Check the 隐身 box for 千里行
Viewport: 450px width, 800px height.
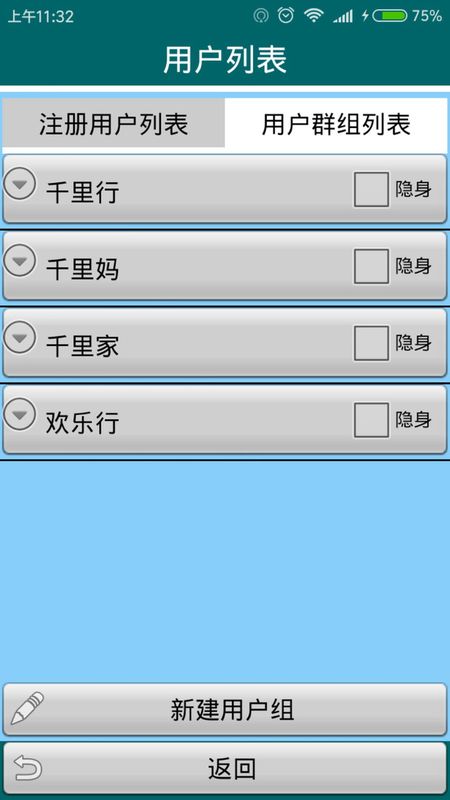pyautogui.click(x=371, y=189)
